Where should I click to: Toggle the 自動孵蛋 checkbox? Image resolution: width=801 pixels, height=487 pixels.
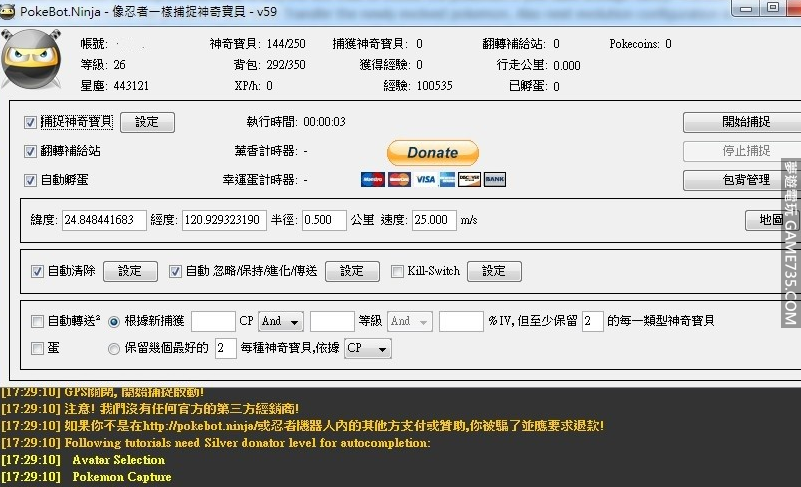[x=30, y=180]
